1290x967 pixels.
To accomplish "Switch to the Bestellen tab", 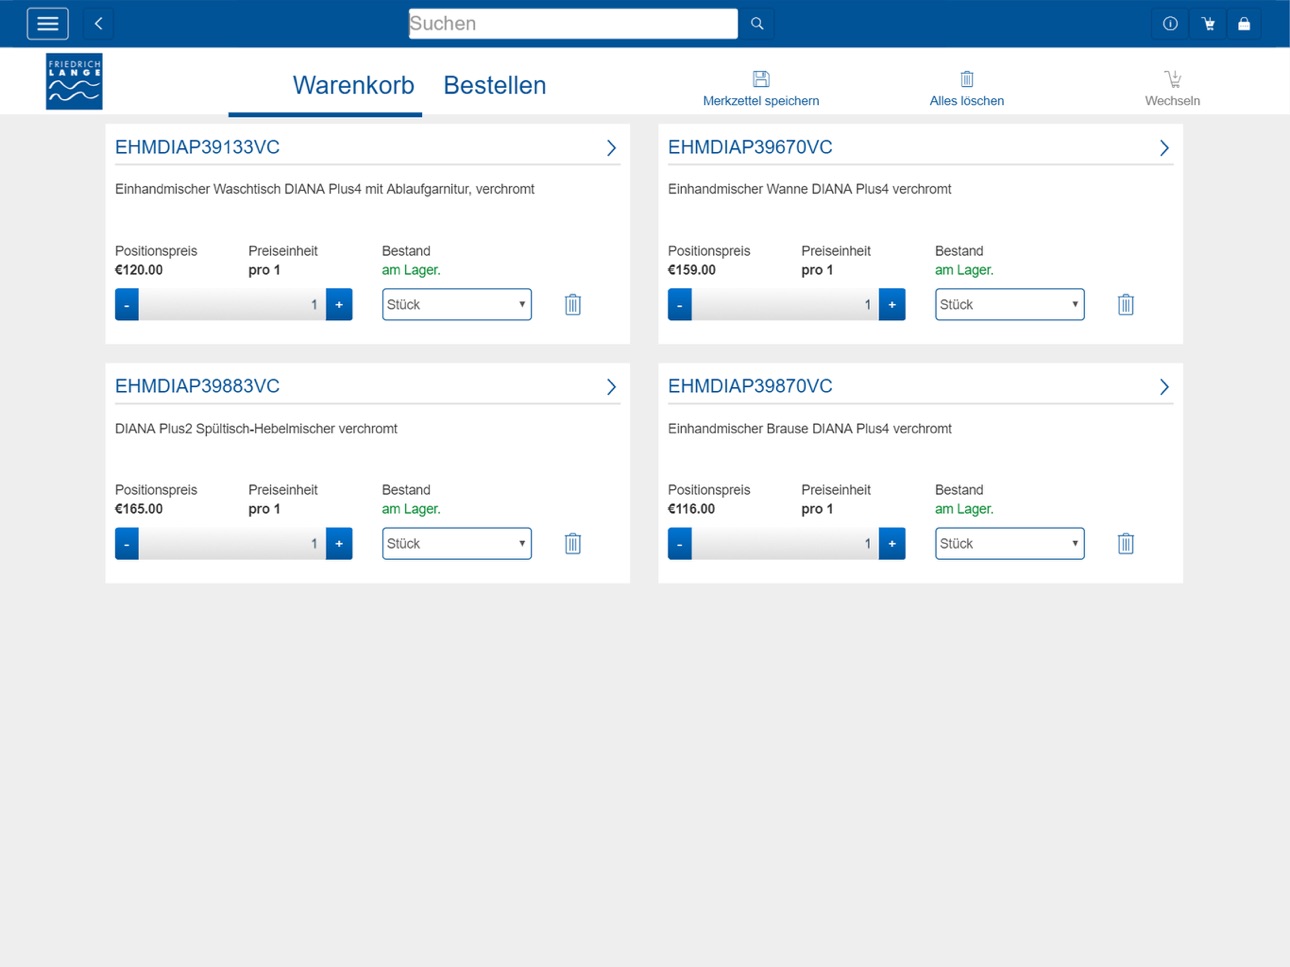I will pos(495,85).
